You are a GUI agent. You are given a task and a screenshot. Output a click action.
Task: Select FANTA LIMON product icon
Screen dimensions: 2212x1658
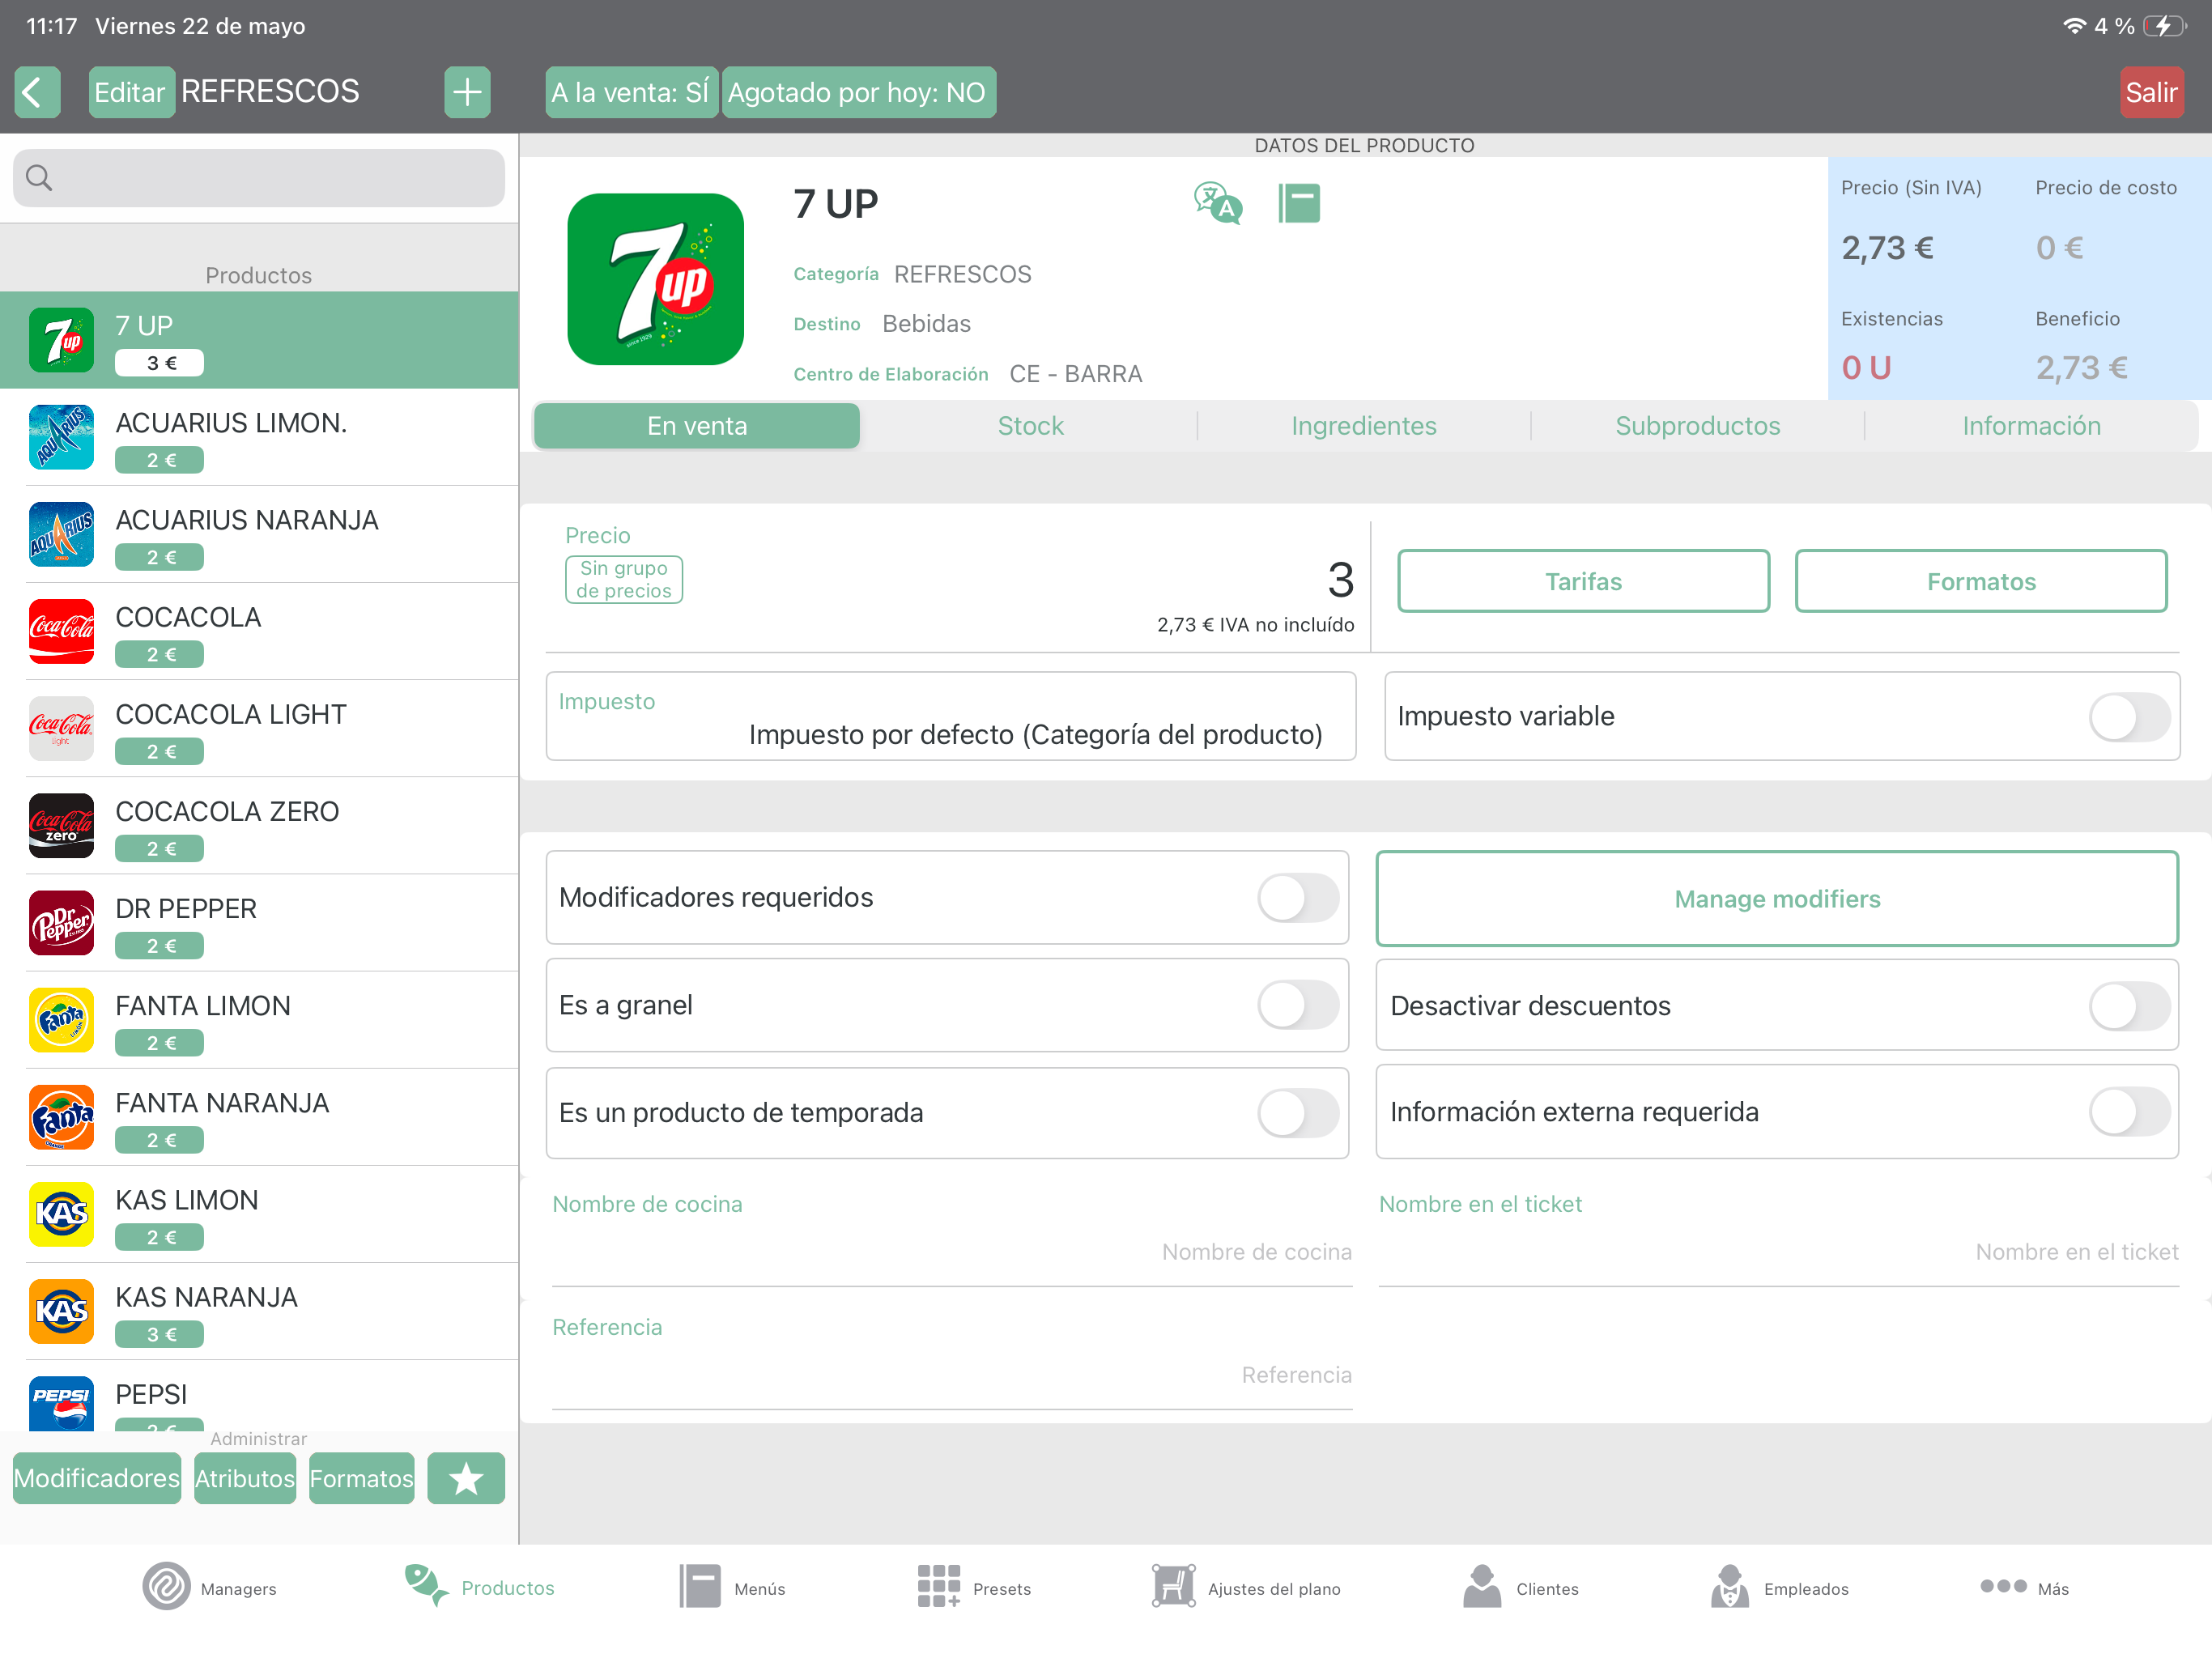(61, 1019)
